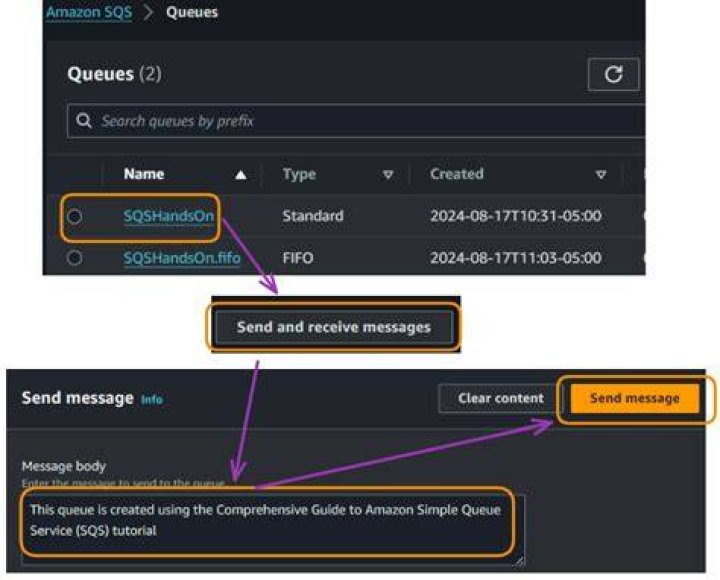Click Send and receive messages button
Image resolution: width=720 pixels, height=580 pixels.
tap(334, 327)
